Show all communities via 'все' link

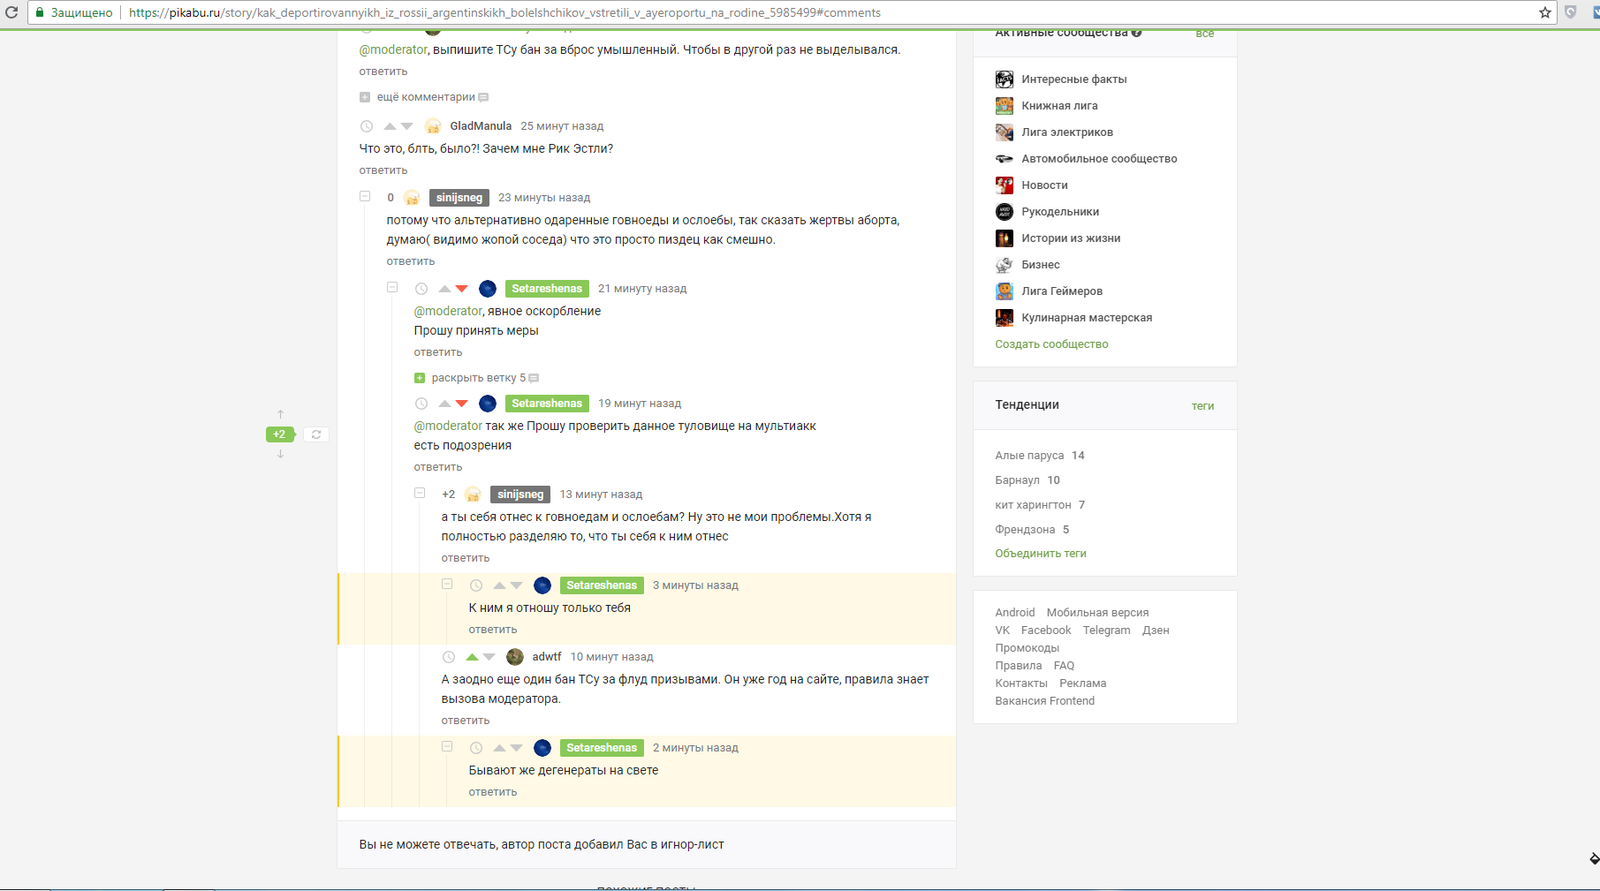click(x=1204, y=34)
